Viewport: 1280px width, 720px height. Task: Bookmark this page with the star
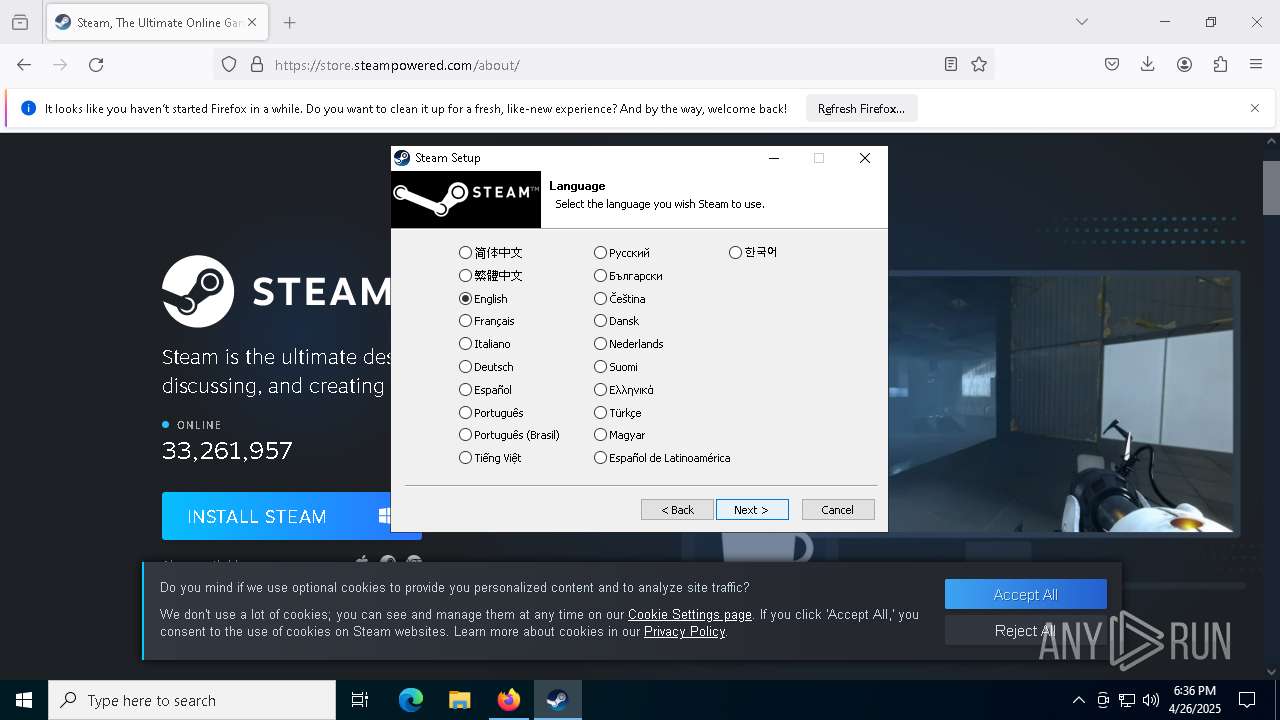click(x=979, y=65)
